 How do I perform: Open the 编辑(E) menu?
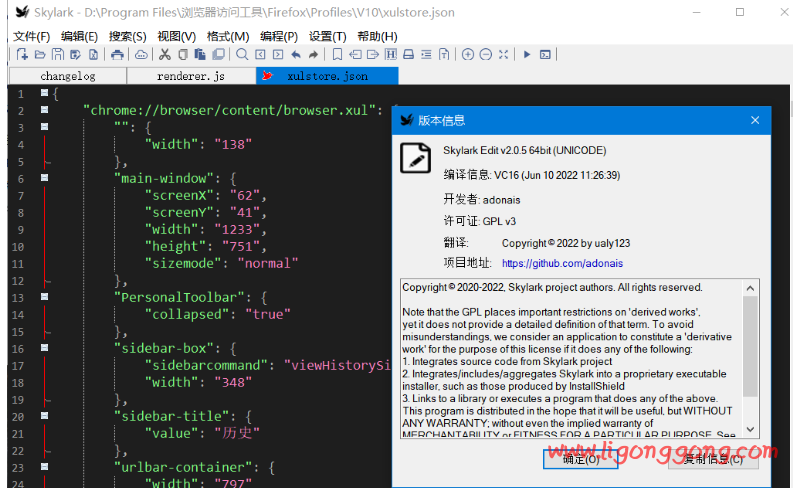79,36
